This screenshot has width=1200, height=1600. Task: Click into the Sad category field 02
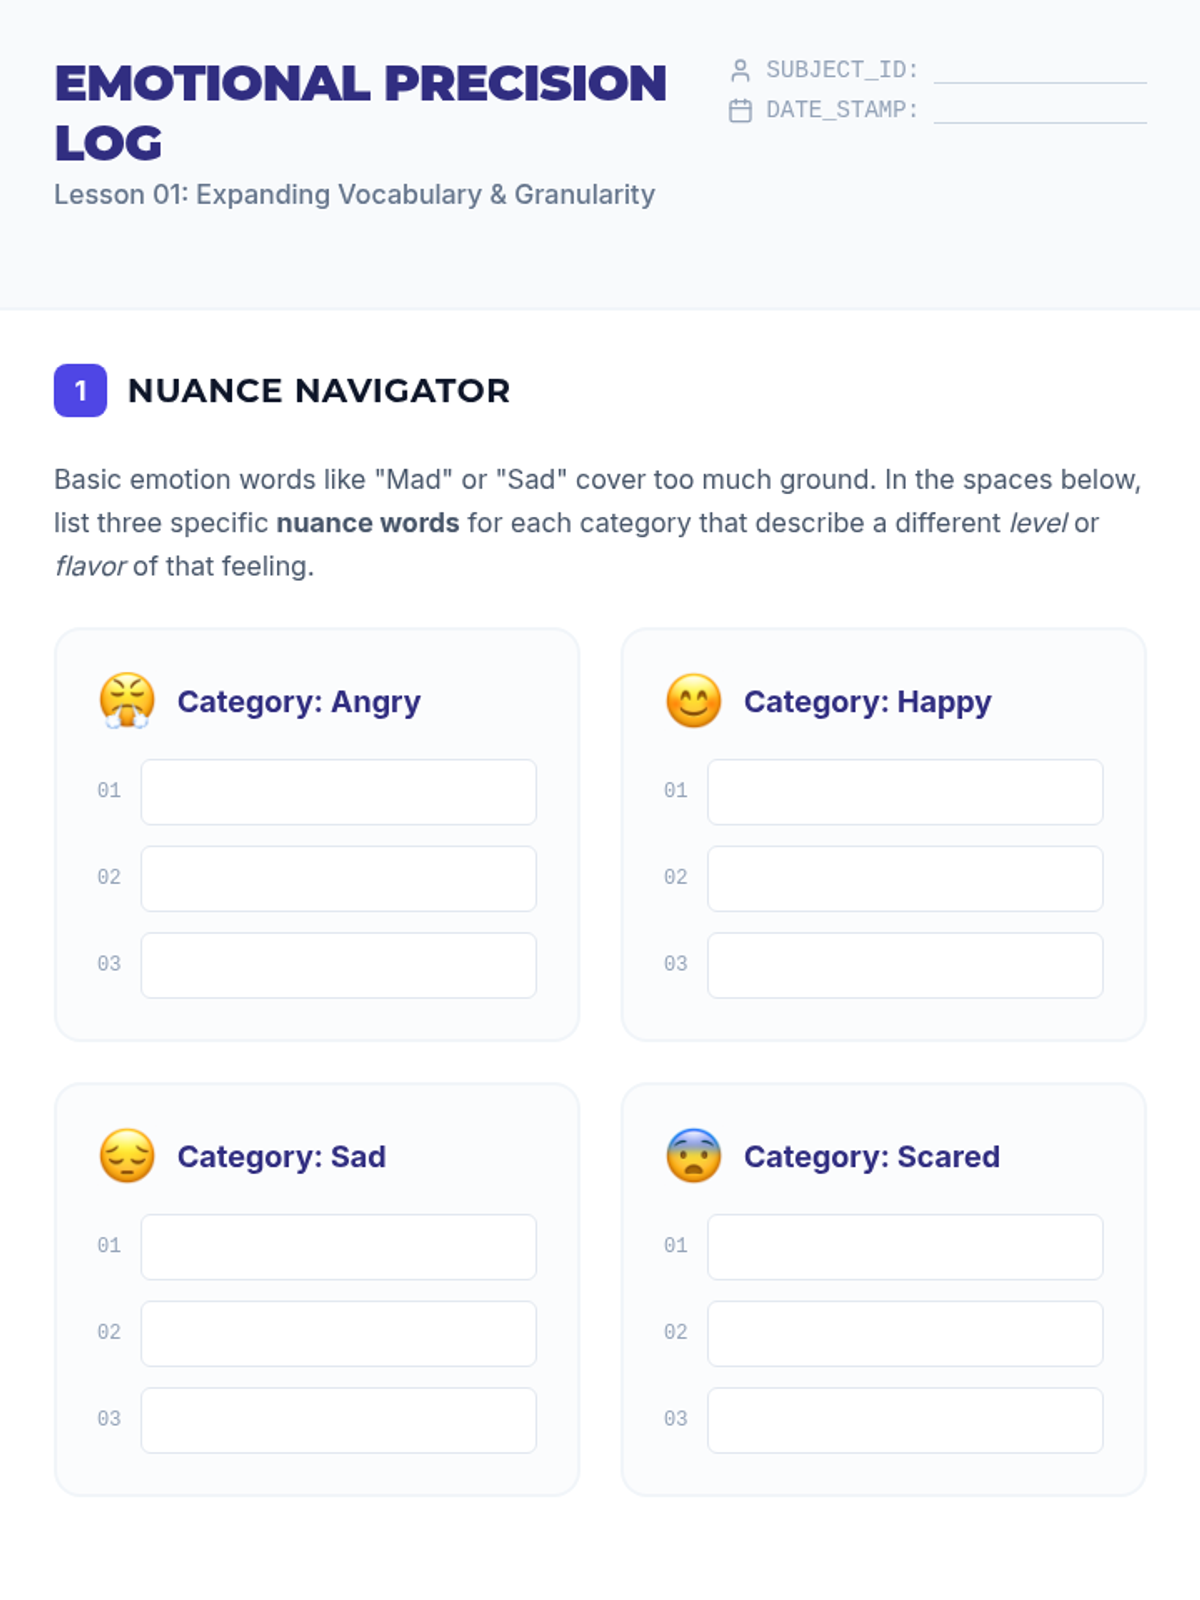[x=338, y=1333]
